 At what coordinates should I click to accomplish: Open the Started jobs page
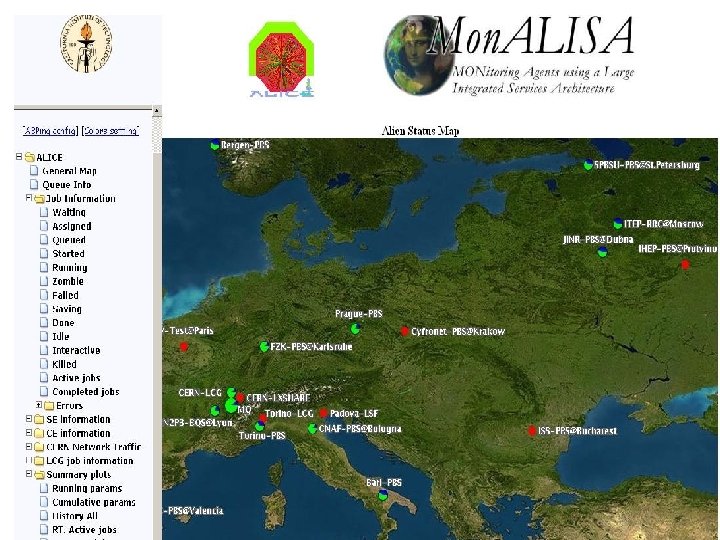(x=68, y=254)
